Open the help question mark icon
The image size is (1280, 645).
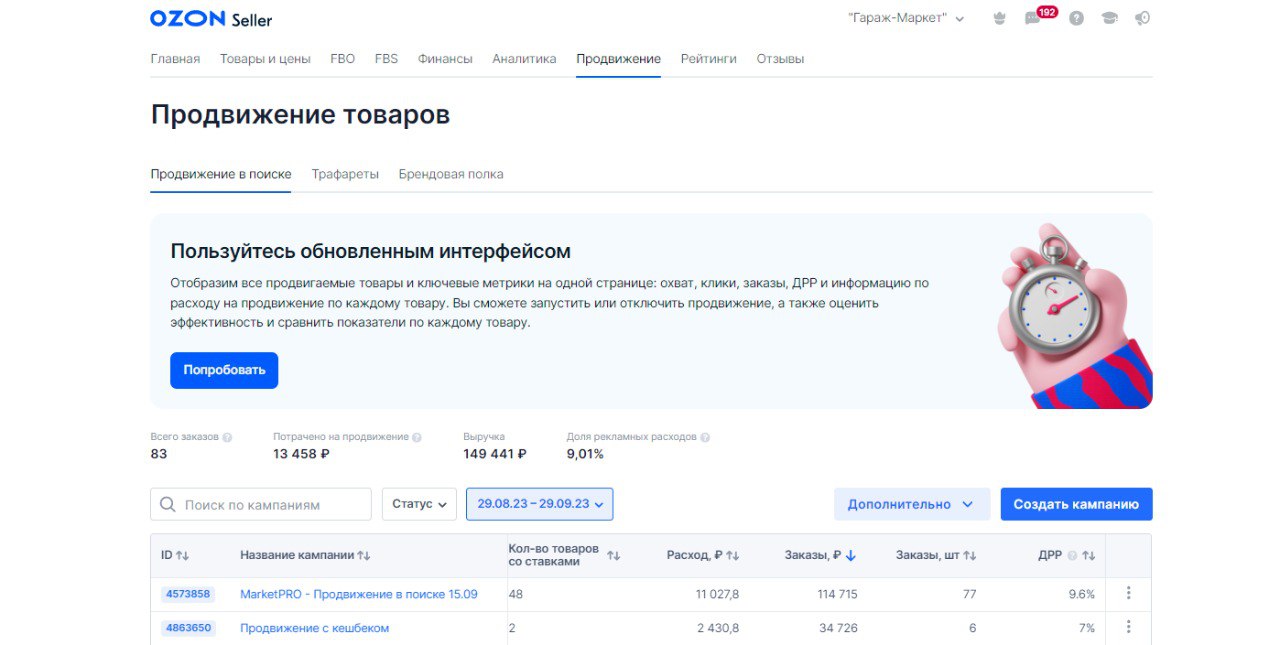(x=1076, y=18)
